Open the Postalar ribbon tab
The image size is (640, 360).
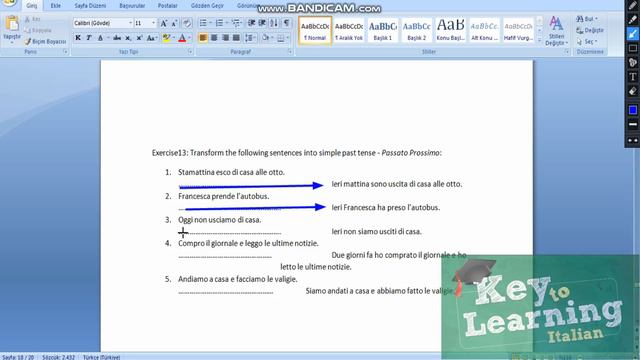click(168, 6)
